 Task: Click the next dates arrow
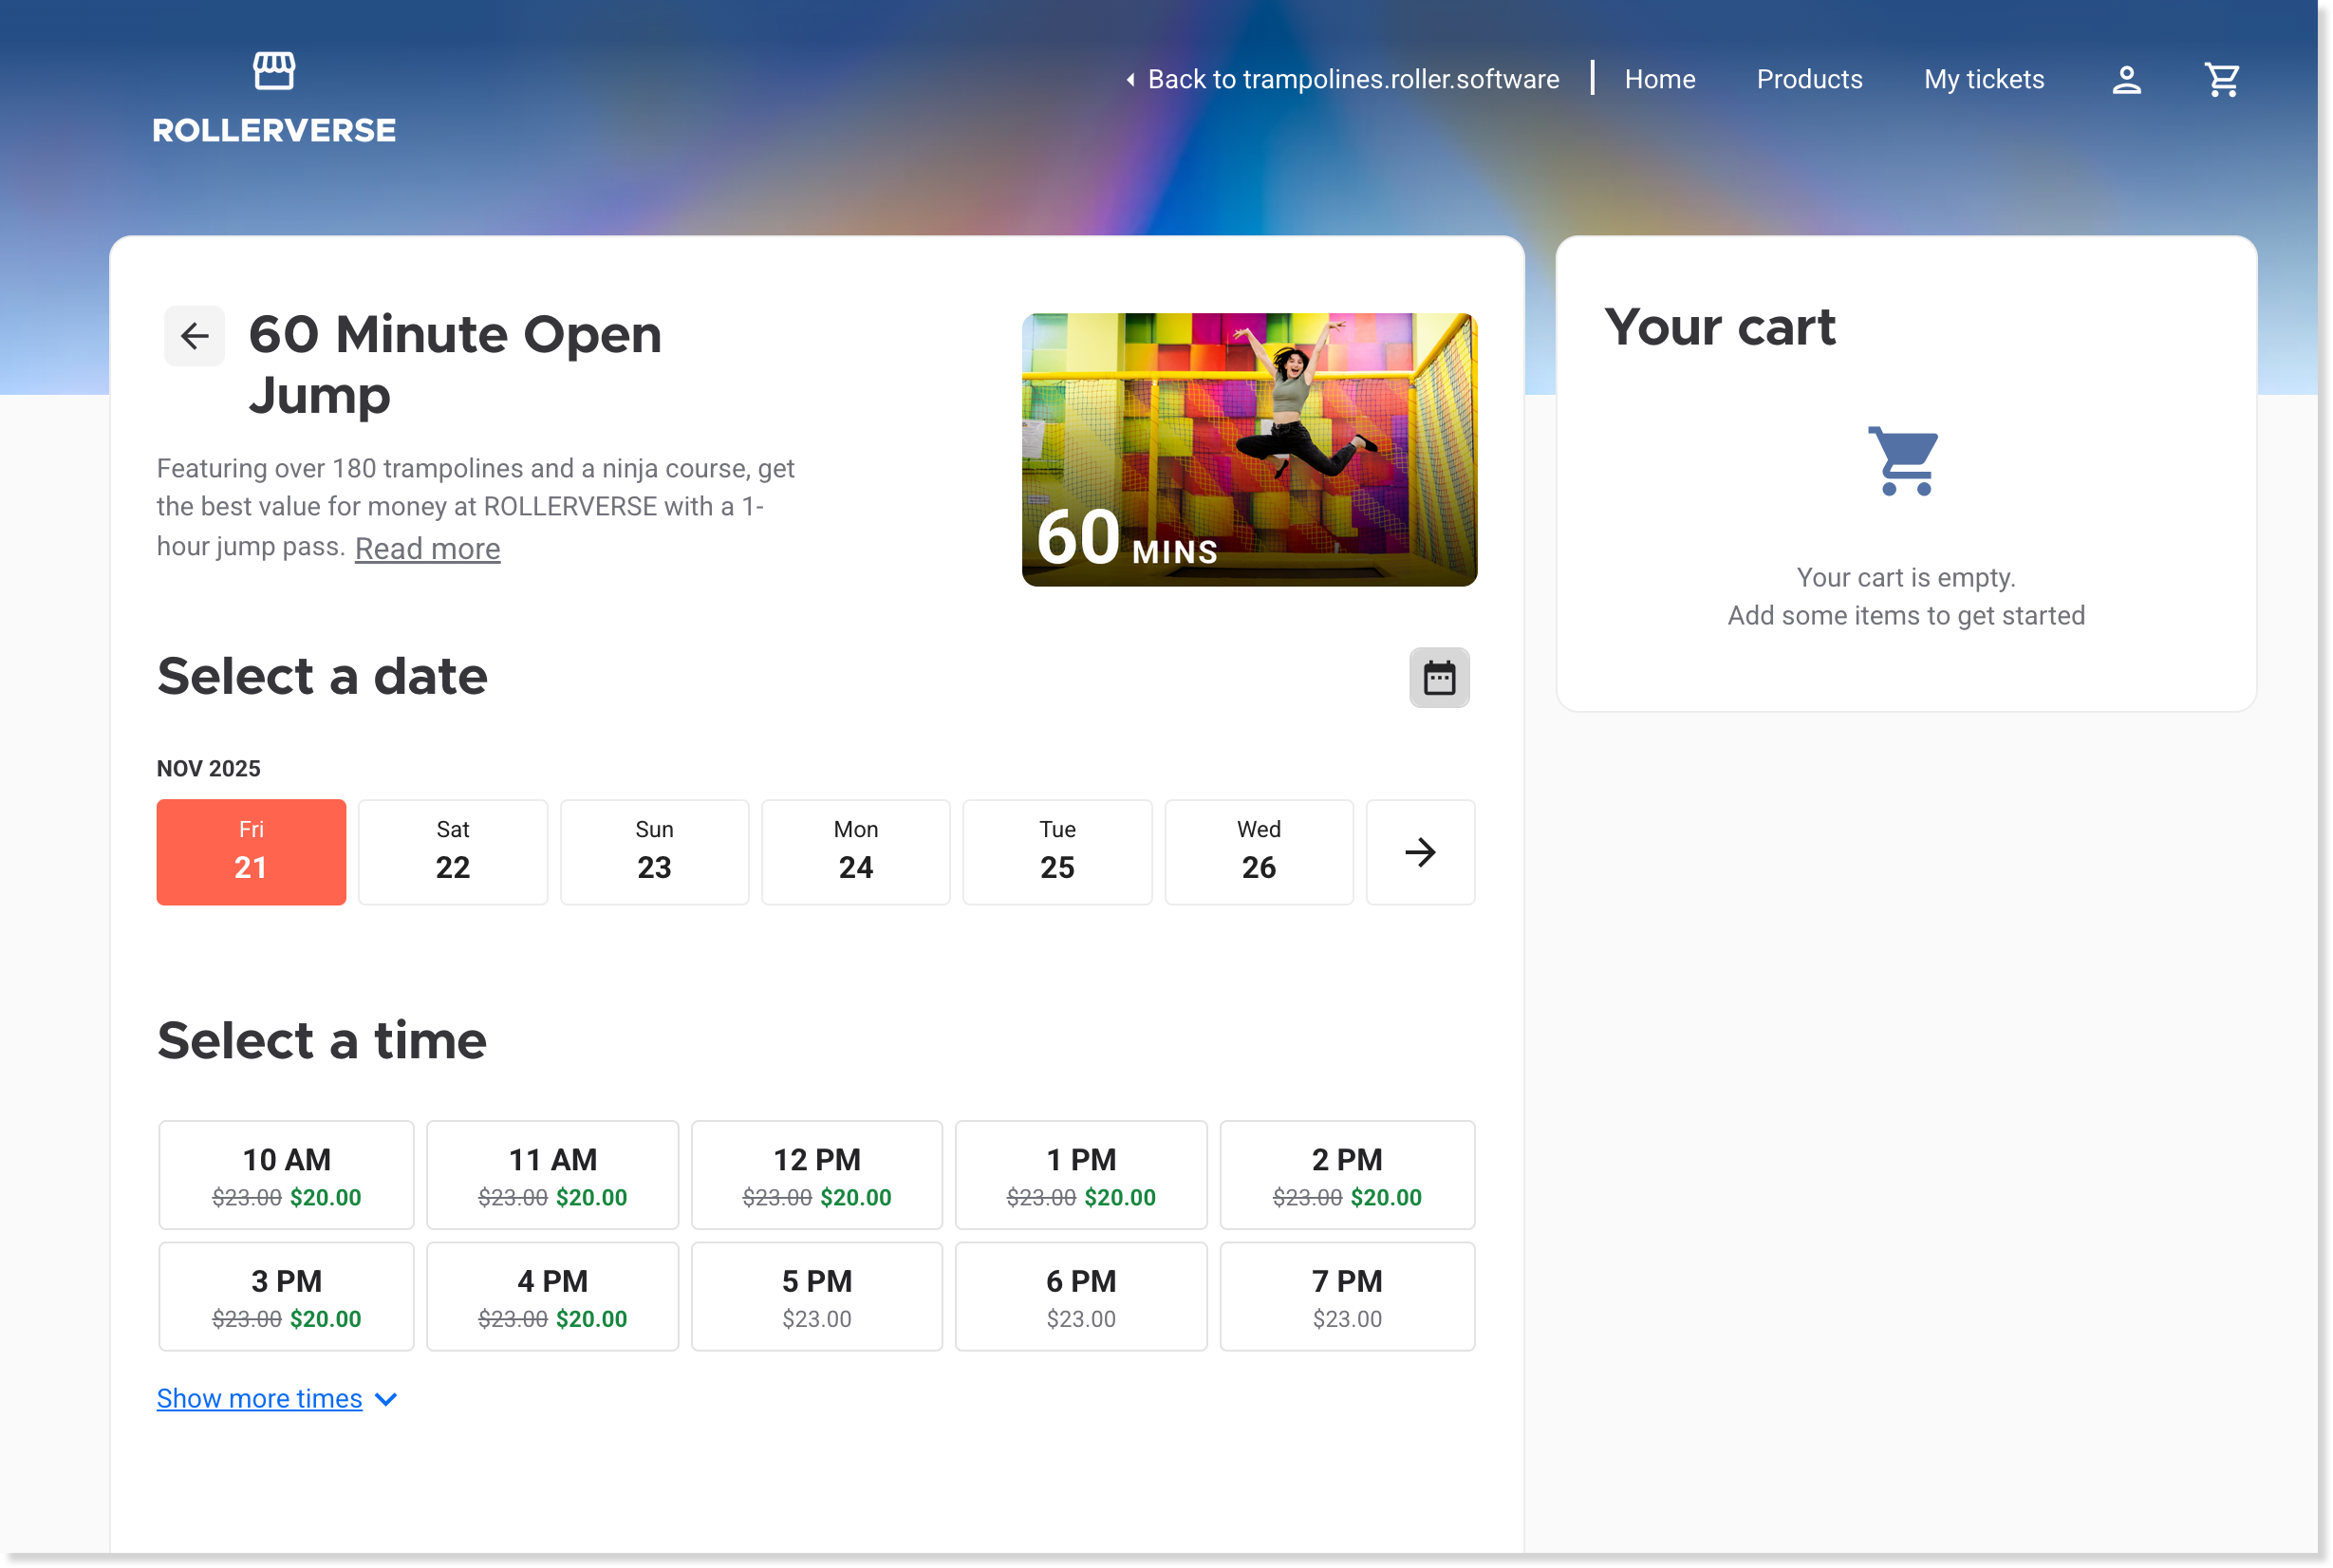pos(1419,852)
